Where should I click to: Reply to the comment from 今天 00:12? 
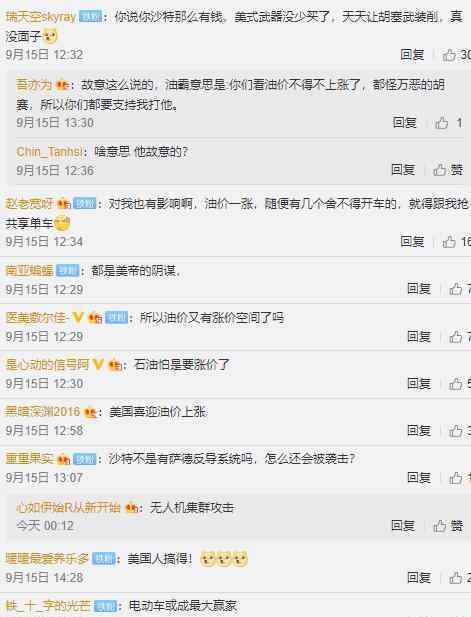point(403,526)
